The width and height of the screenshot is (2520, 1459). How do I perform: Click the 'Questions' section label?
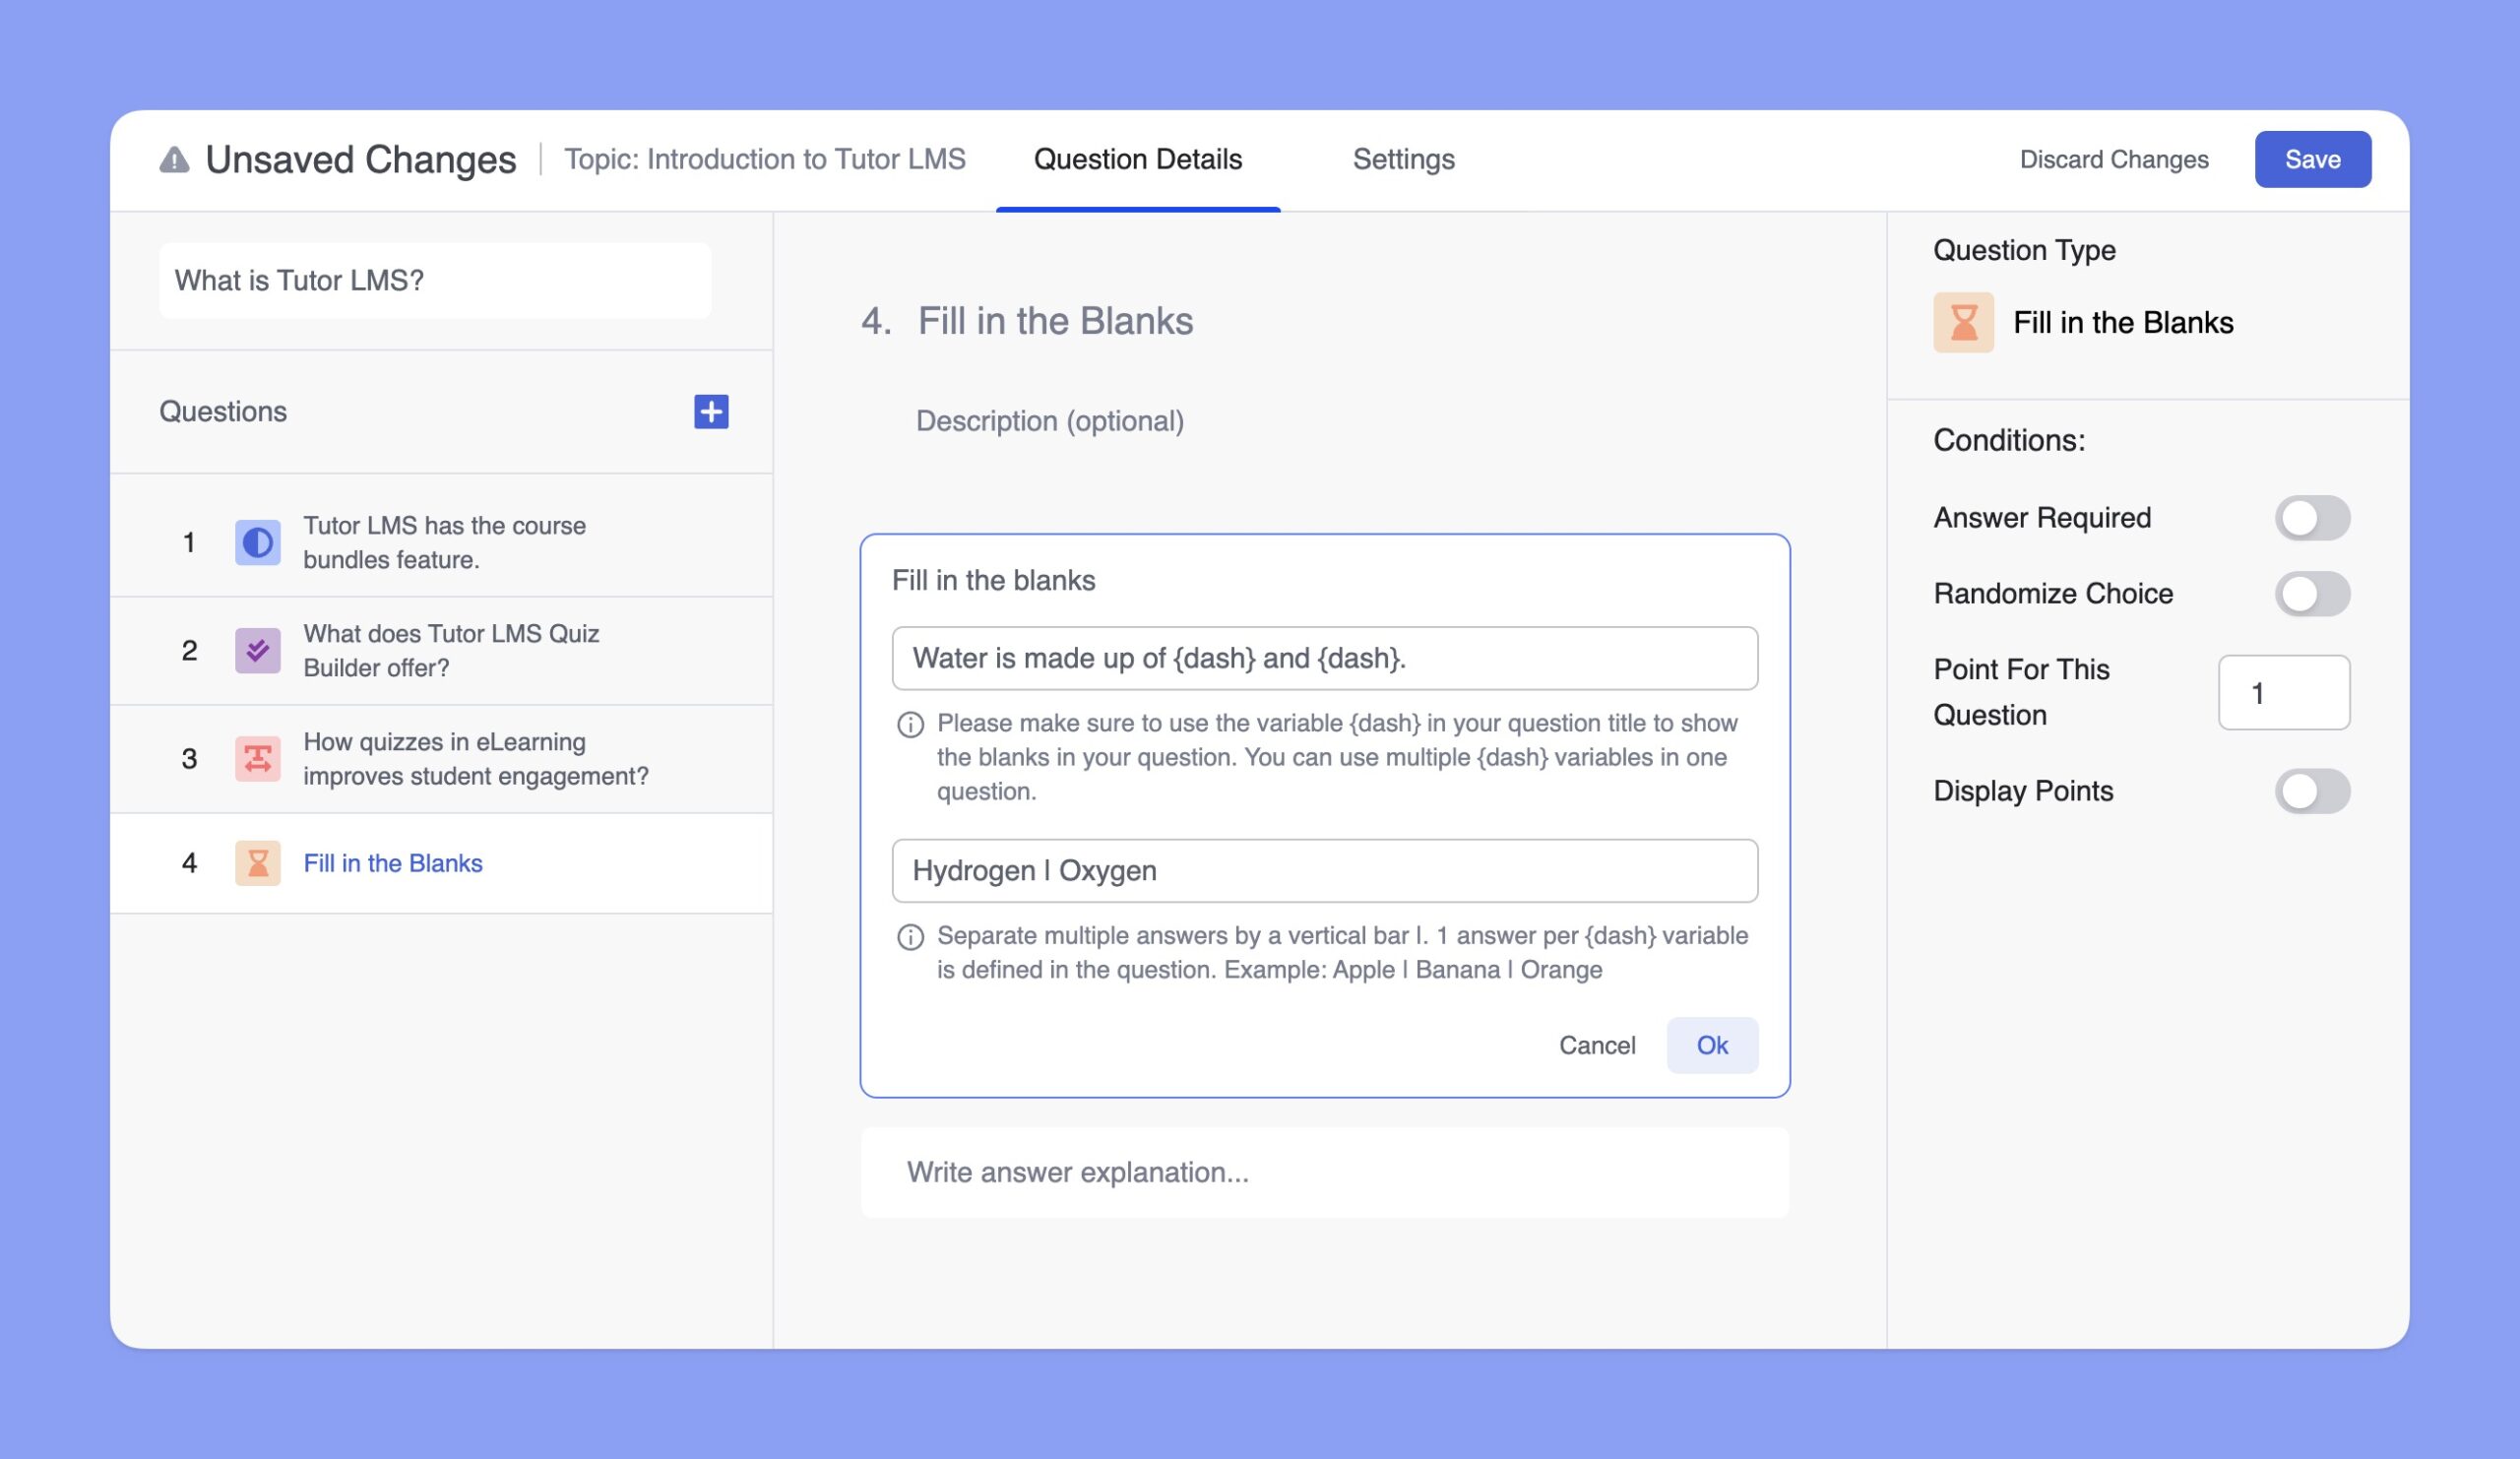coord(223,412)
